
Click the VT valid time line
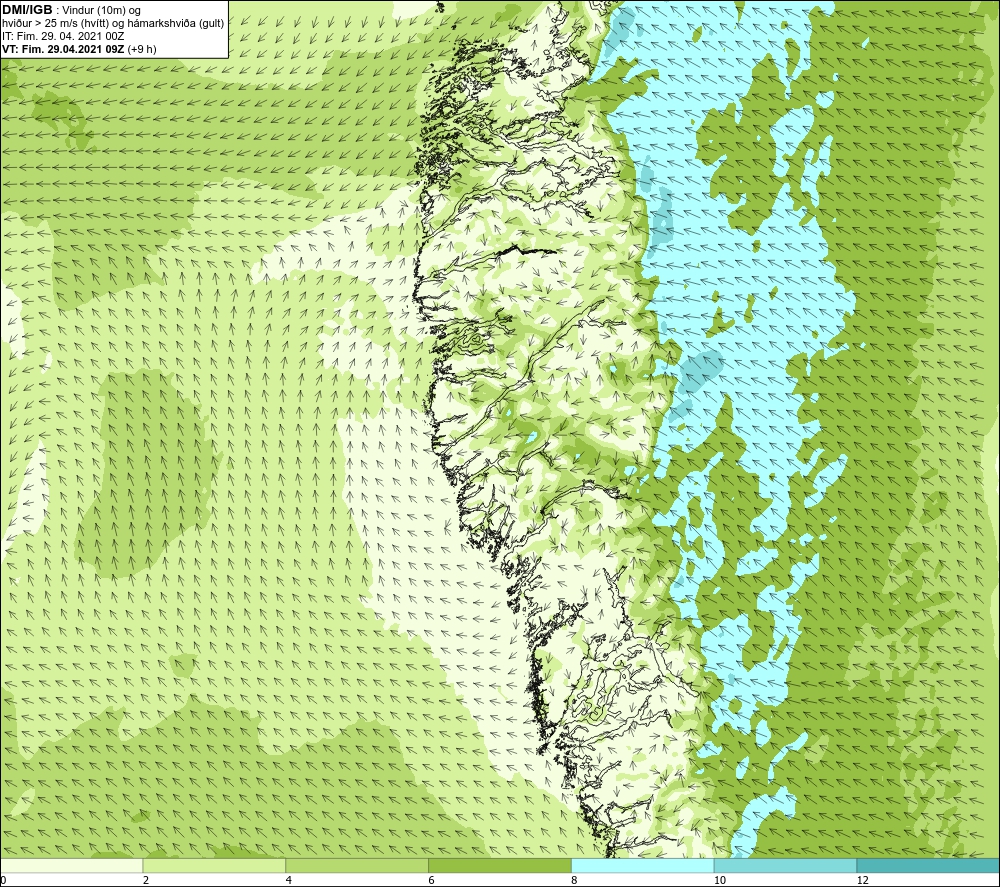click(79, 49)
